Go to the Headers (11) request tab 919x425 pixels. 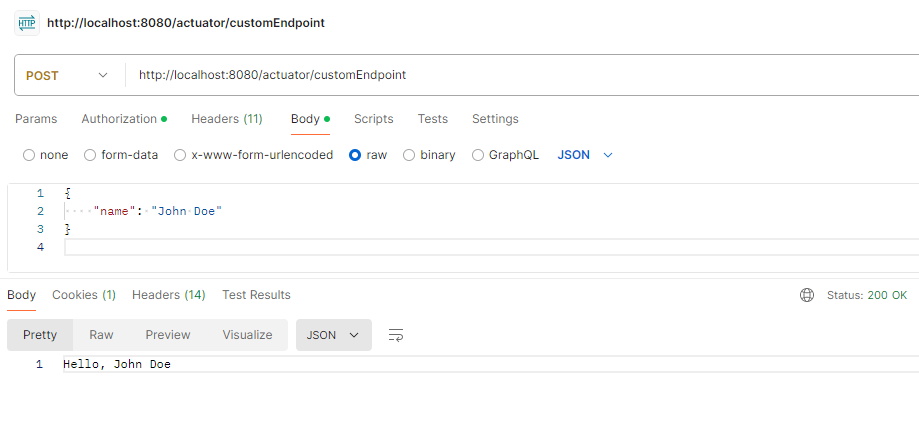227,119
